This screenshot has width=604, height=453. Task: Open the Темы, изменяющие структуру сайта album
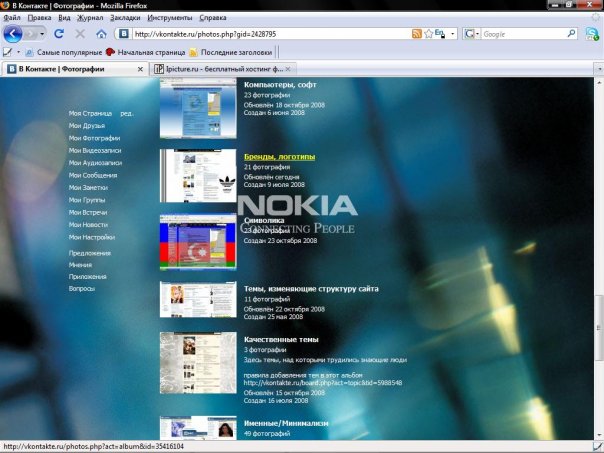coord(311,289)
